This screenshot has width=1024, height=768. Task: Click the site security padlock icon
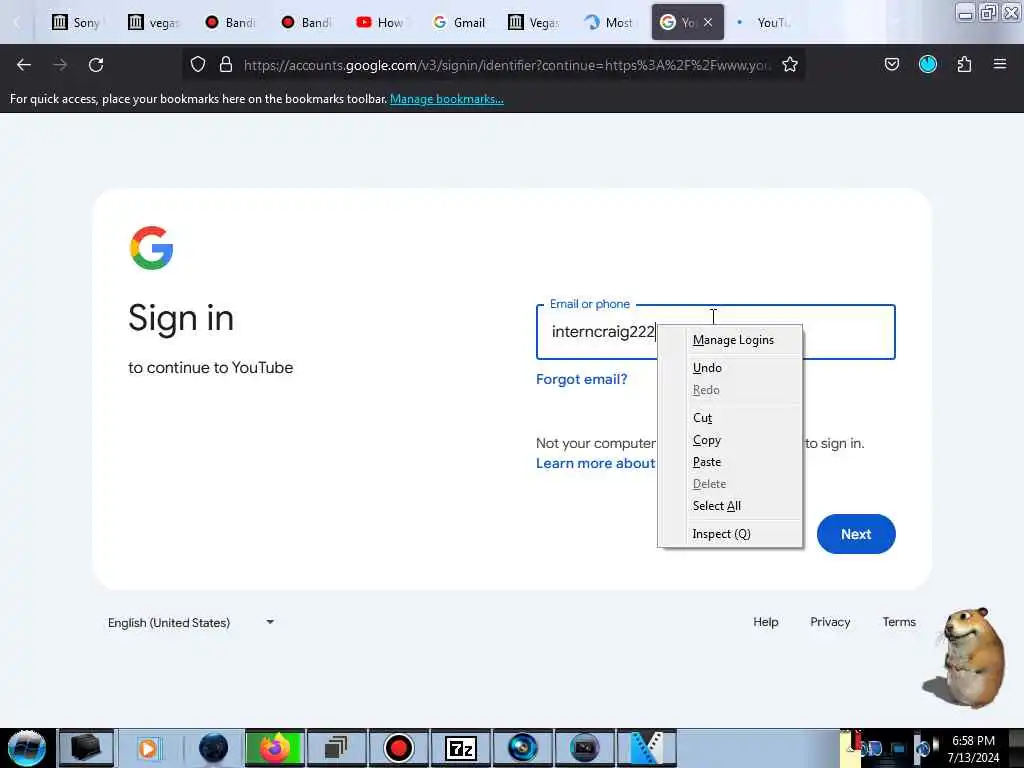pyautogui.click(x=226, y=64)
